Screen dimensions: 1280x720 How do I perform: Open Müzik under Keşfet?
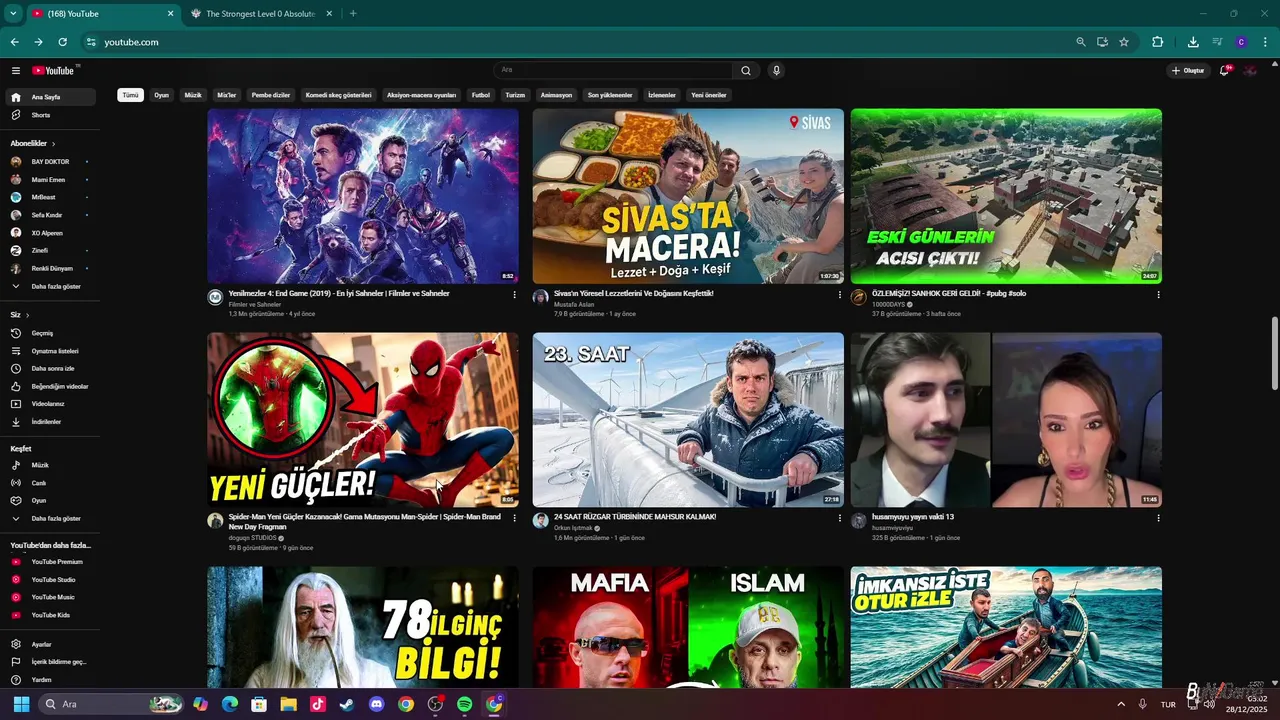coord(52,465)
